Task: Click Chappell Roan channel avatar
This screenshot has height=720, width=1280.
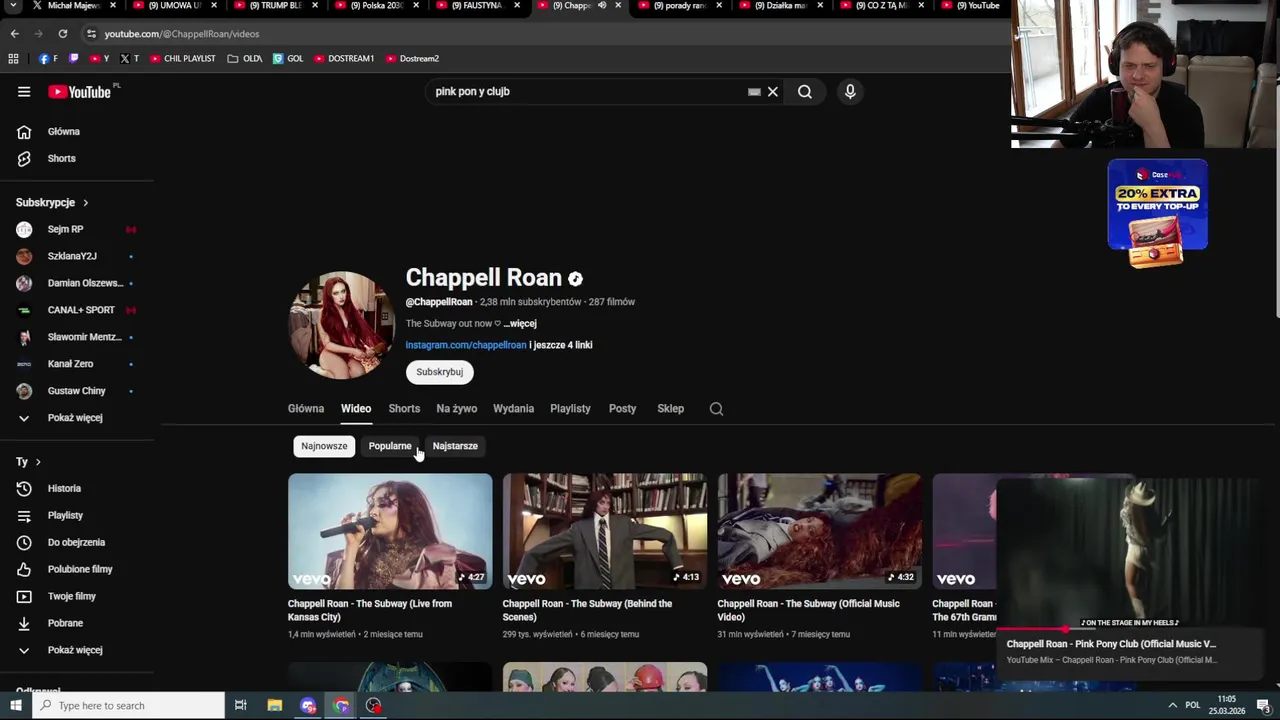Action: (342, 325)
